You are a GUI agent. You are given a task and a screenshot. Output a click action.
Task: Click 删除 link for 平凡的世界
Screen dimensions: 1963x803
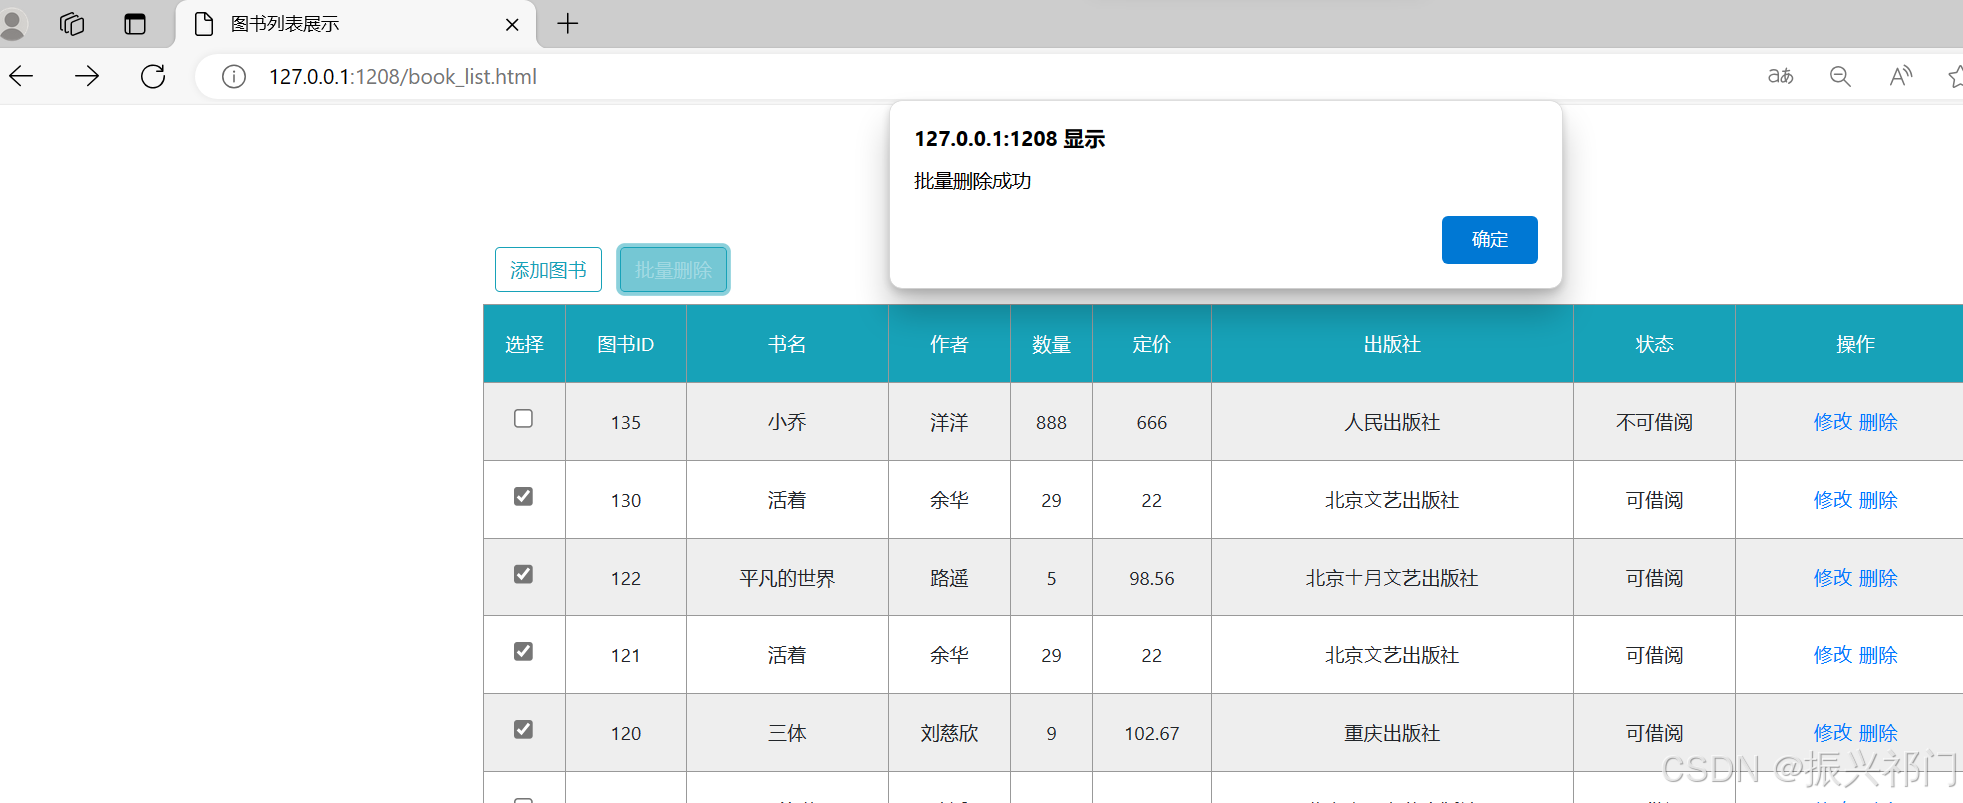coord(1878,578)
